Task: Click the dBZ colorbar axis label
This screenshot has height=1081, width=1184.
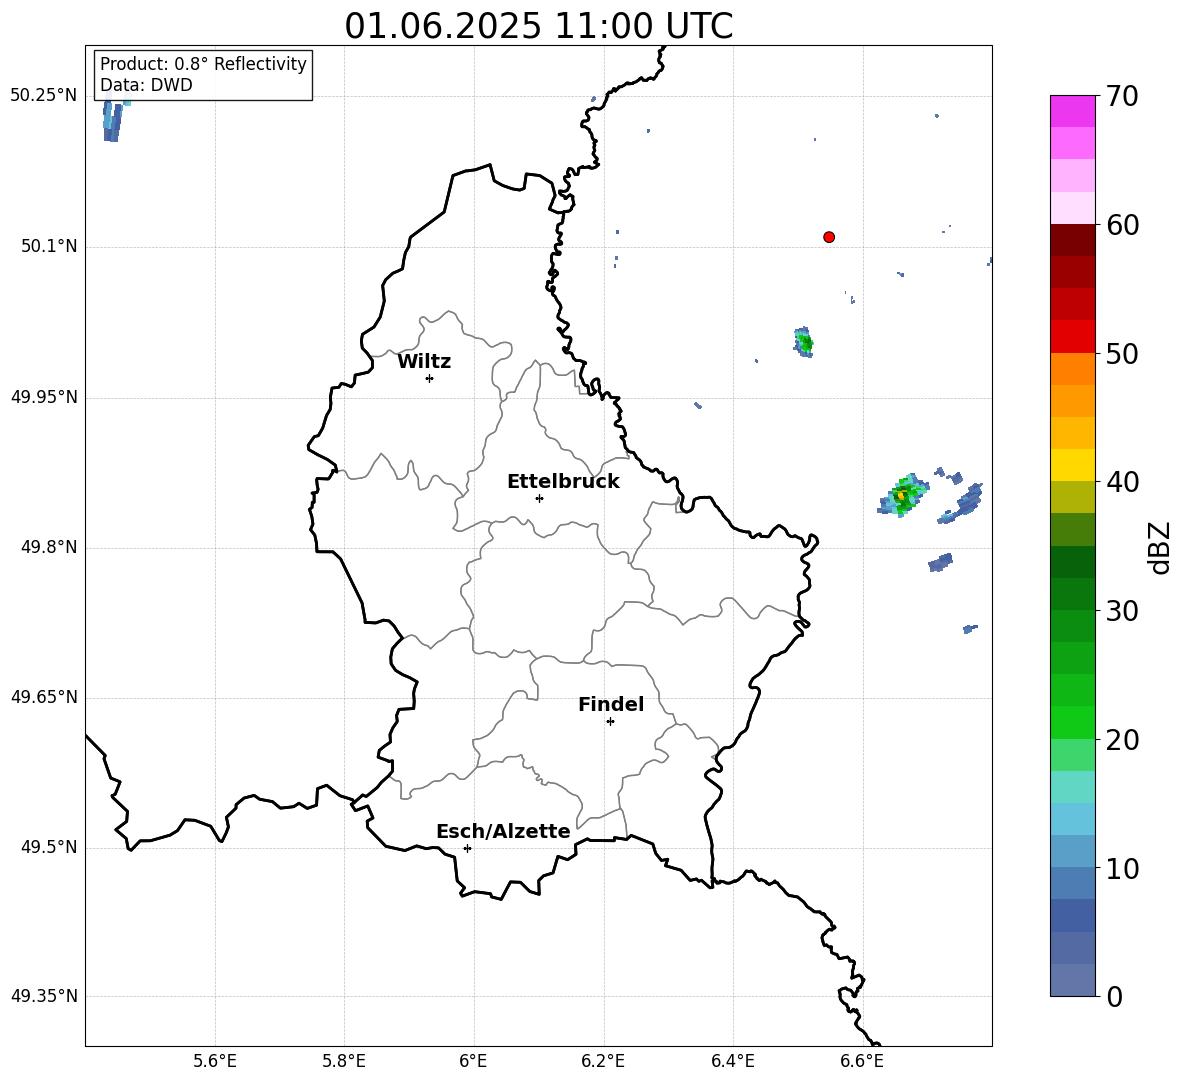Action: click(1161, 547)
